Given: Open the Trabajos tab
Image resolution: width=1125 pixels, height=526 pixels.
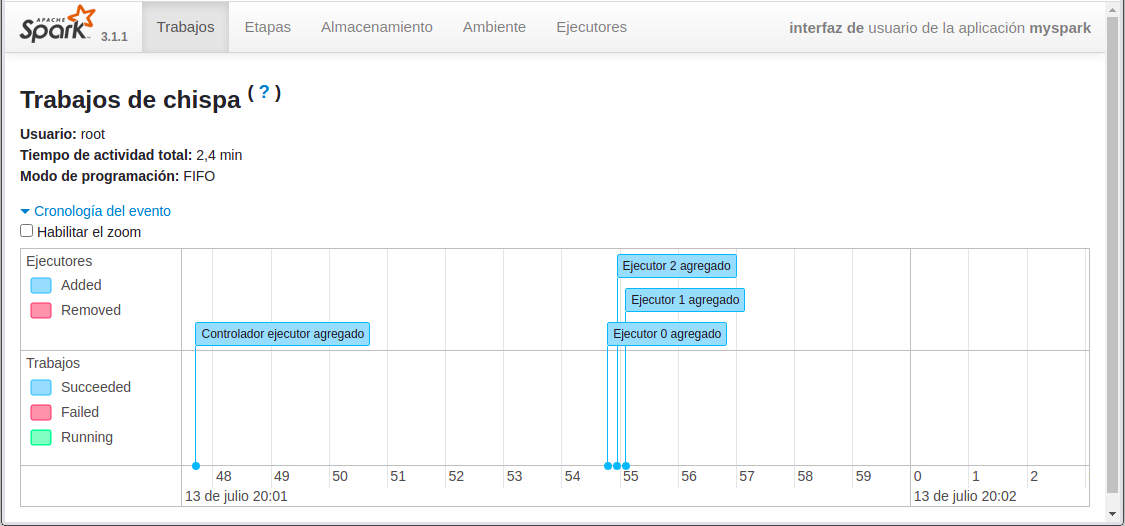Looking at the screenshot, I should click(x=186, y=27).
